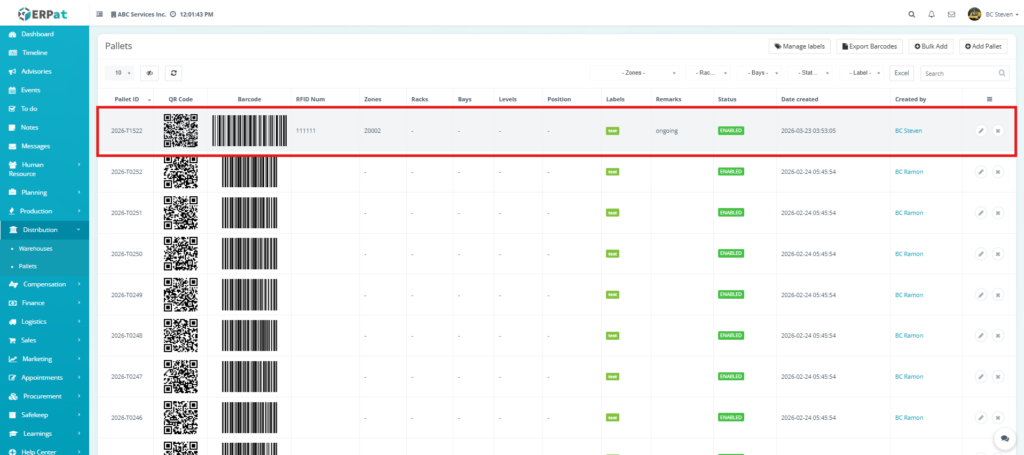
Task: Open the notifications bell
Action: [931, 14]
